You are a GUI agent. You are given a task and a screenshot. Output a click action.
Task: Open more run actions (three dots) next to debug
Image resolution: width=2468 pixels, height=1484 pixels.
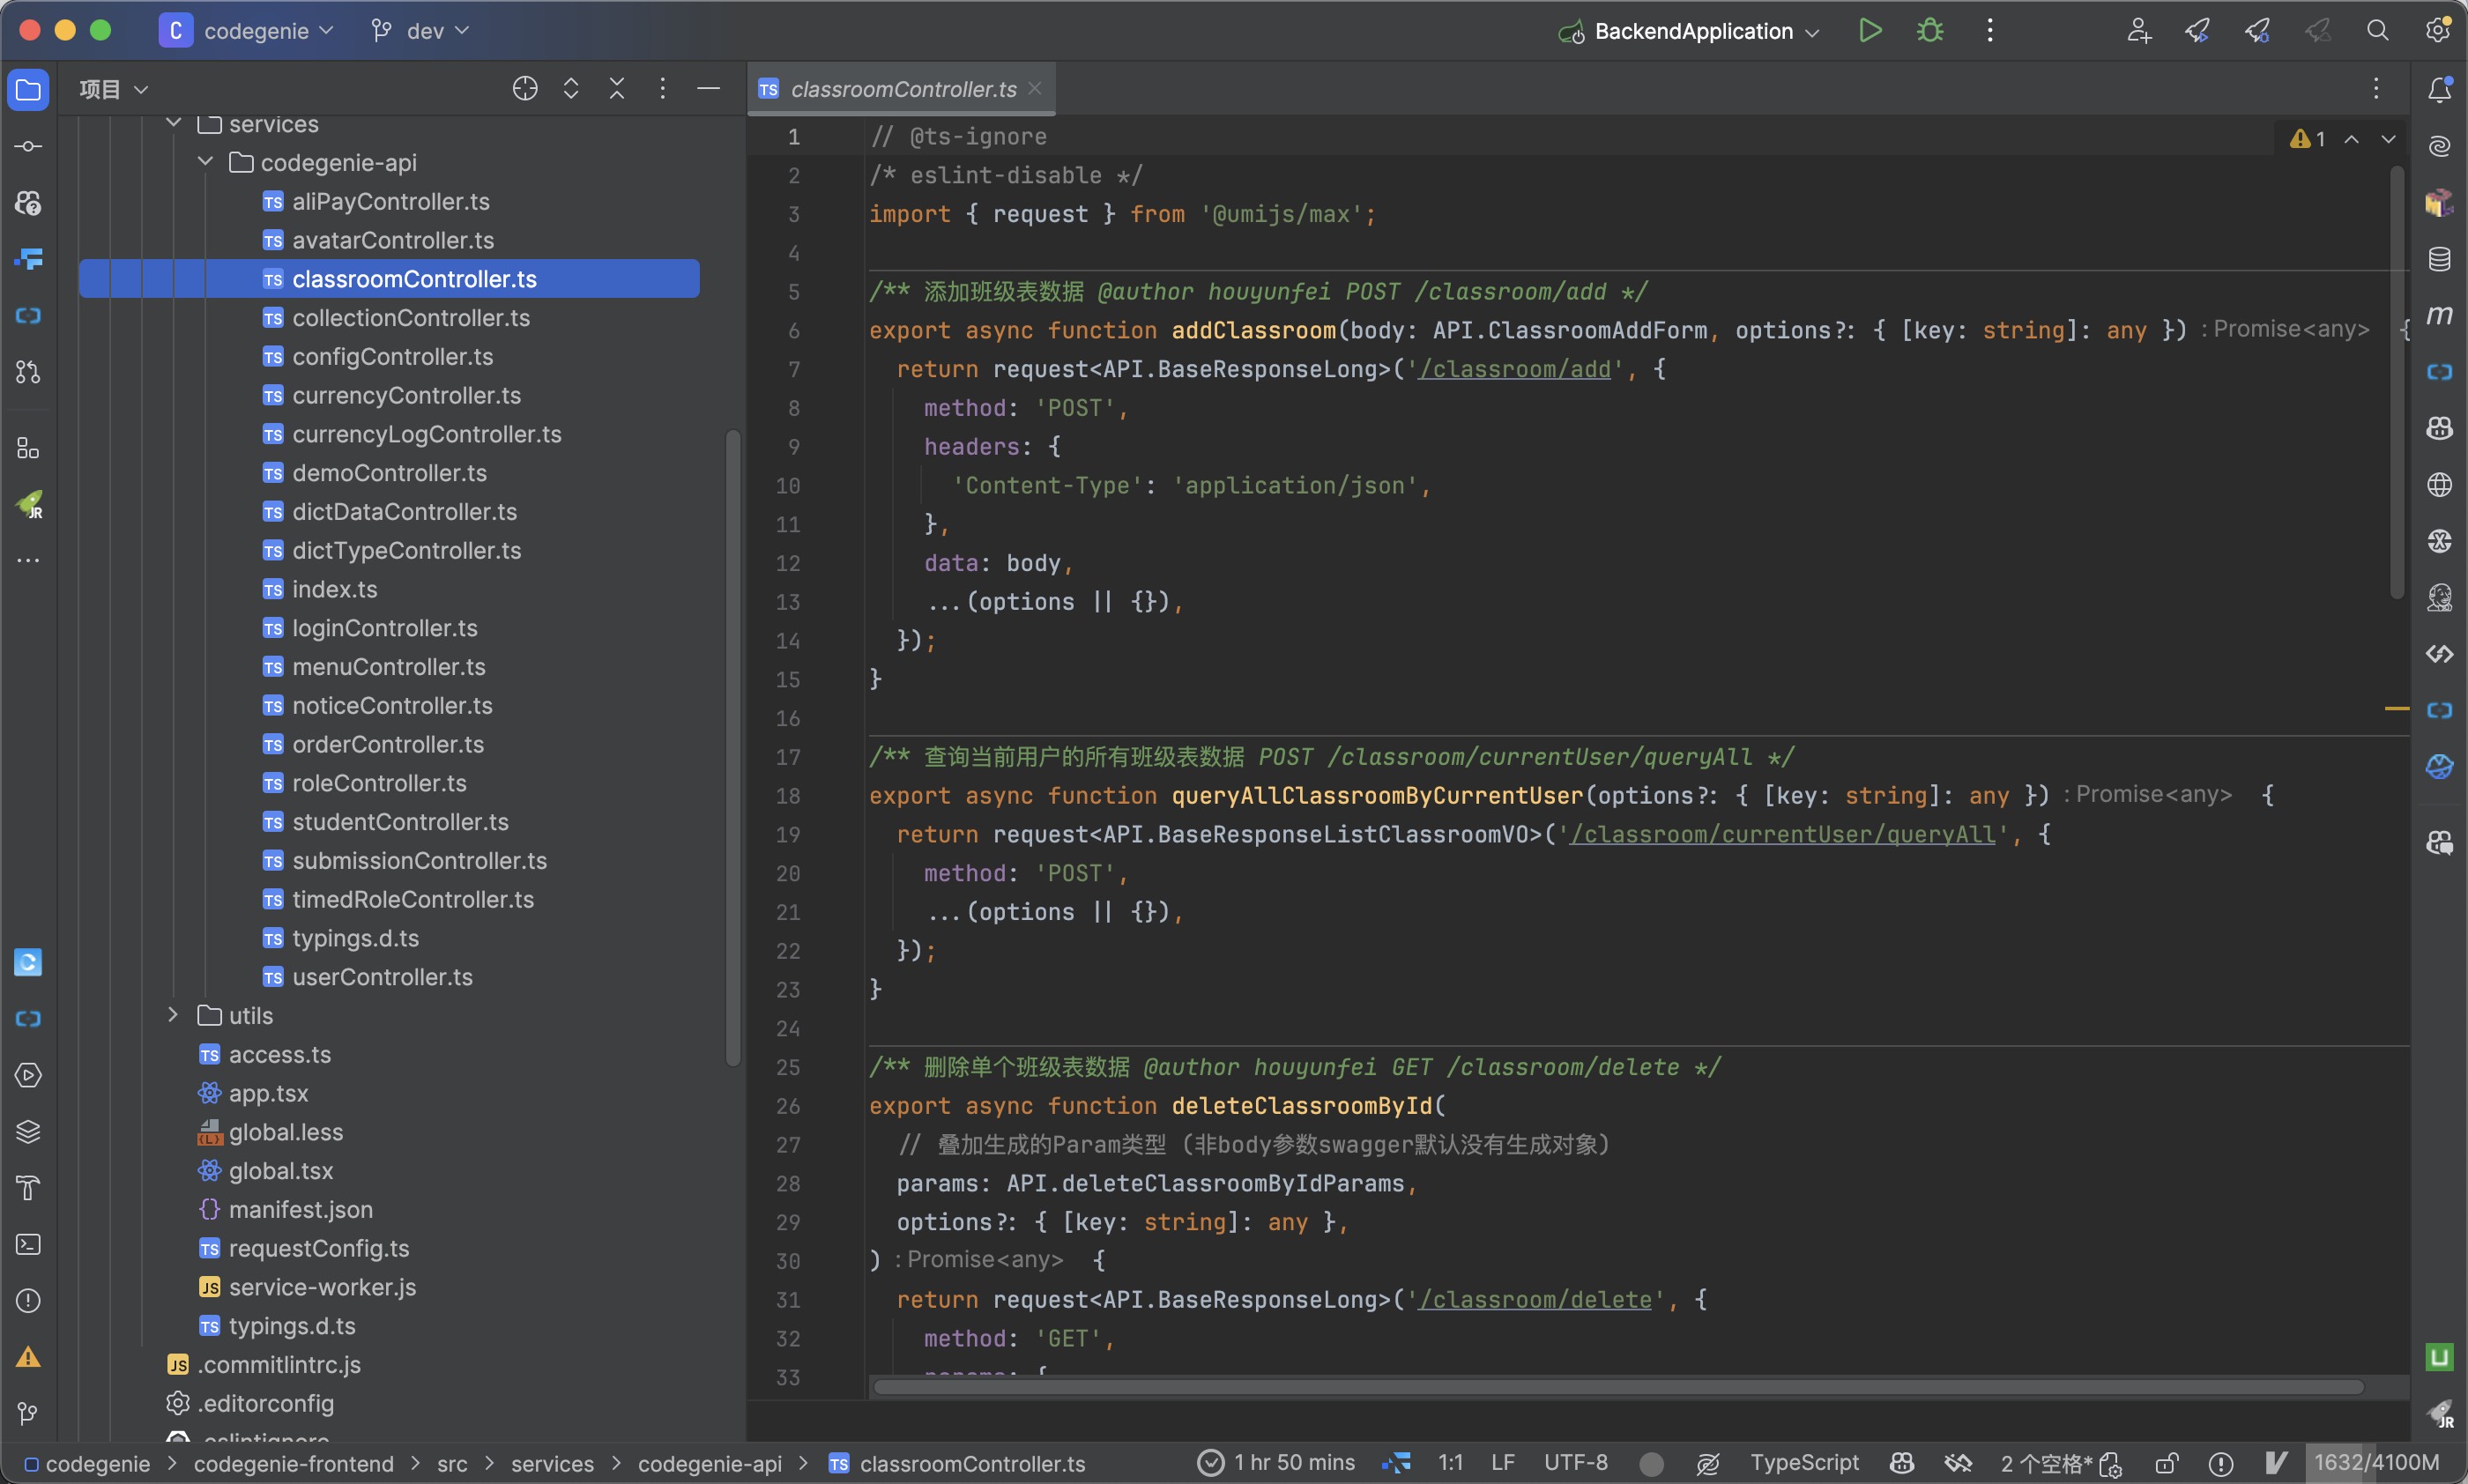(1990, 30)
